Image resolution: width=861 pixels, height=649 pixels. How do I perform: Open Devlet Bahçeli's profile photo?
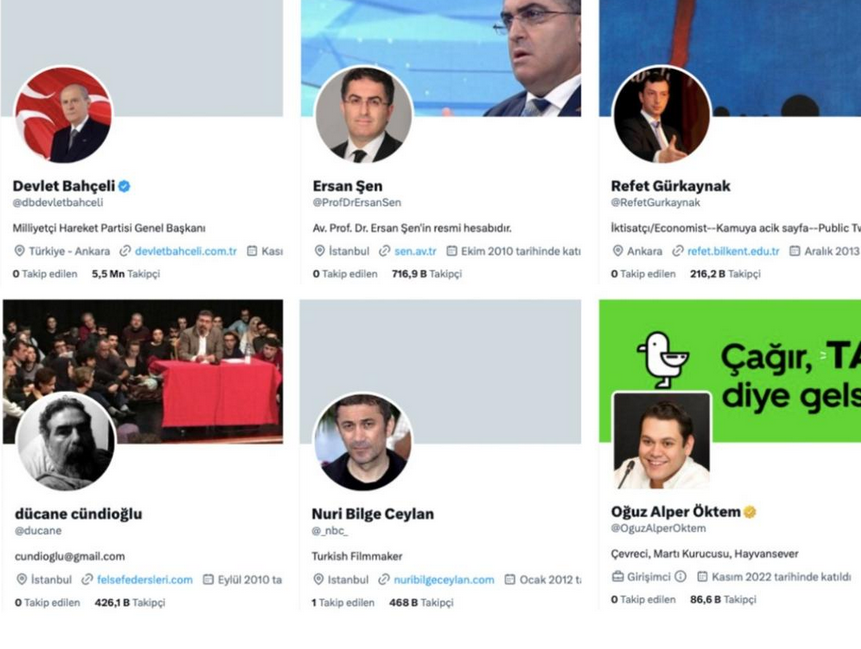point(63,115)
